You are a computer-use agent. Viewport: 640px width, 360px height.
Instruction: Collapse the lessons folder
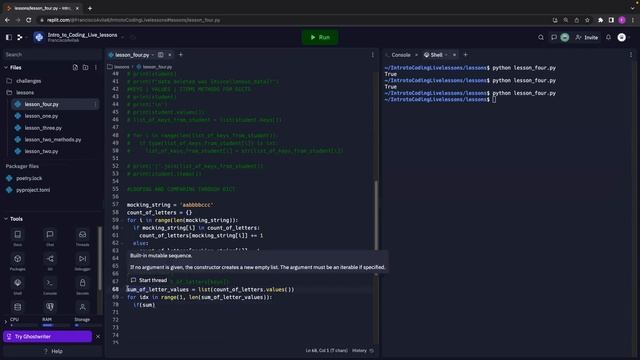coord(24,93)
